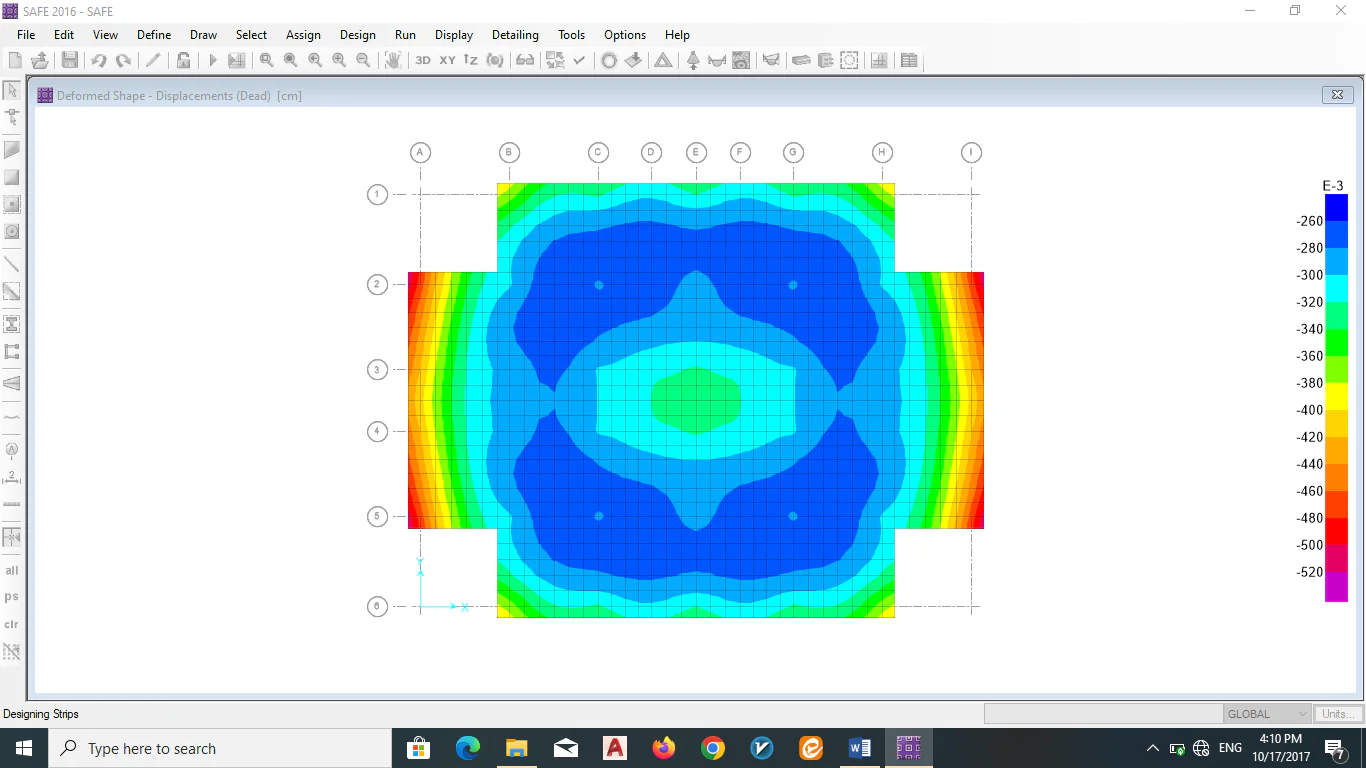
Task: Close the Deformed Shape window
Action: pyautogui.click(x=1337, y=95)
